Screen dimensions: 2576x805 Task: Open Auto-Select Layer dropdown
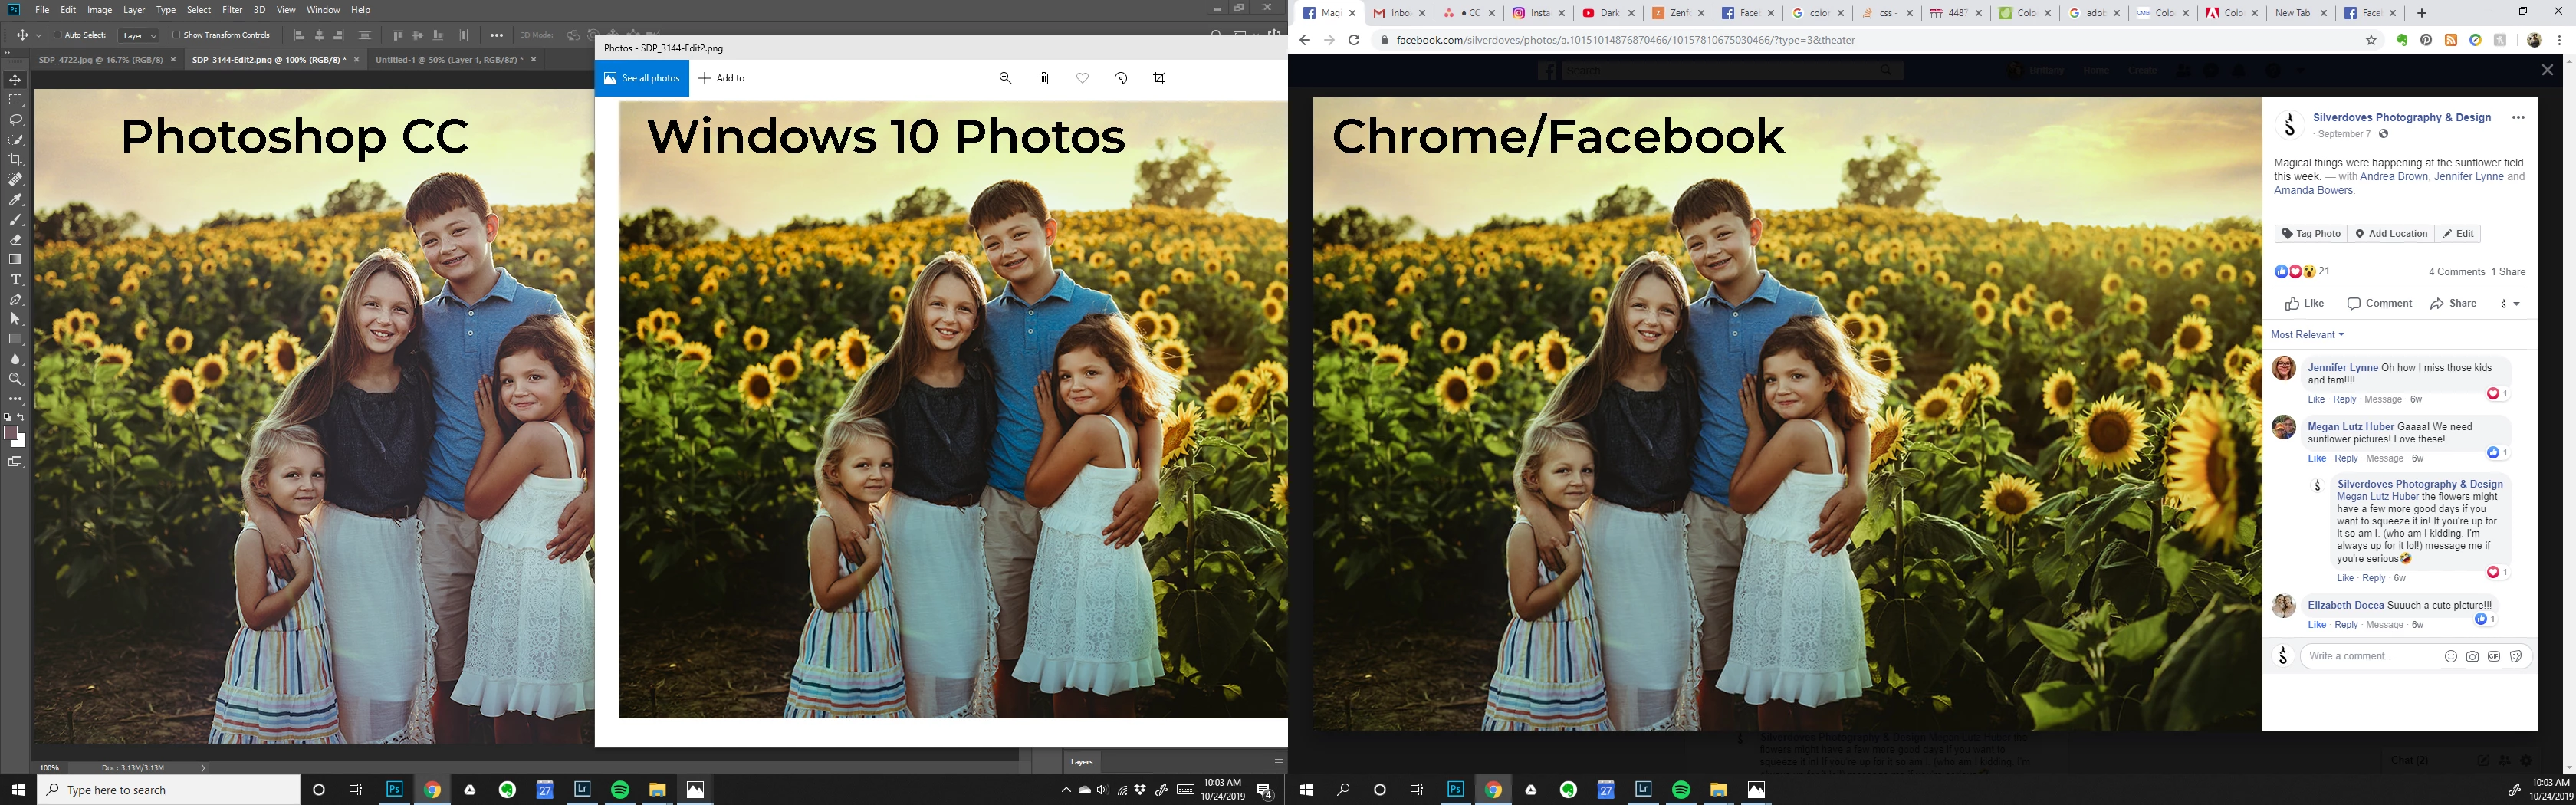[x=139, y=35]
